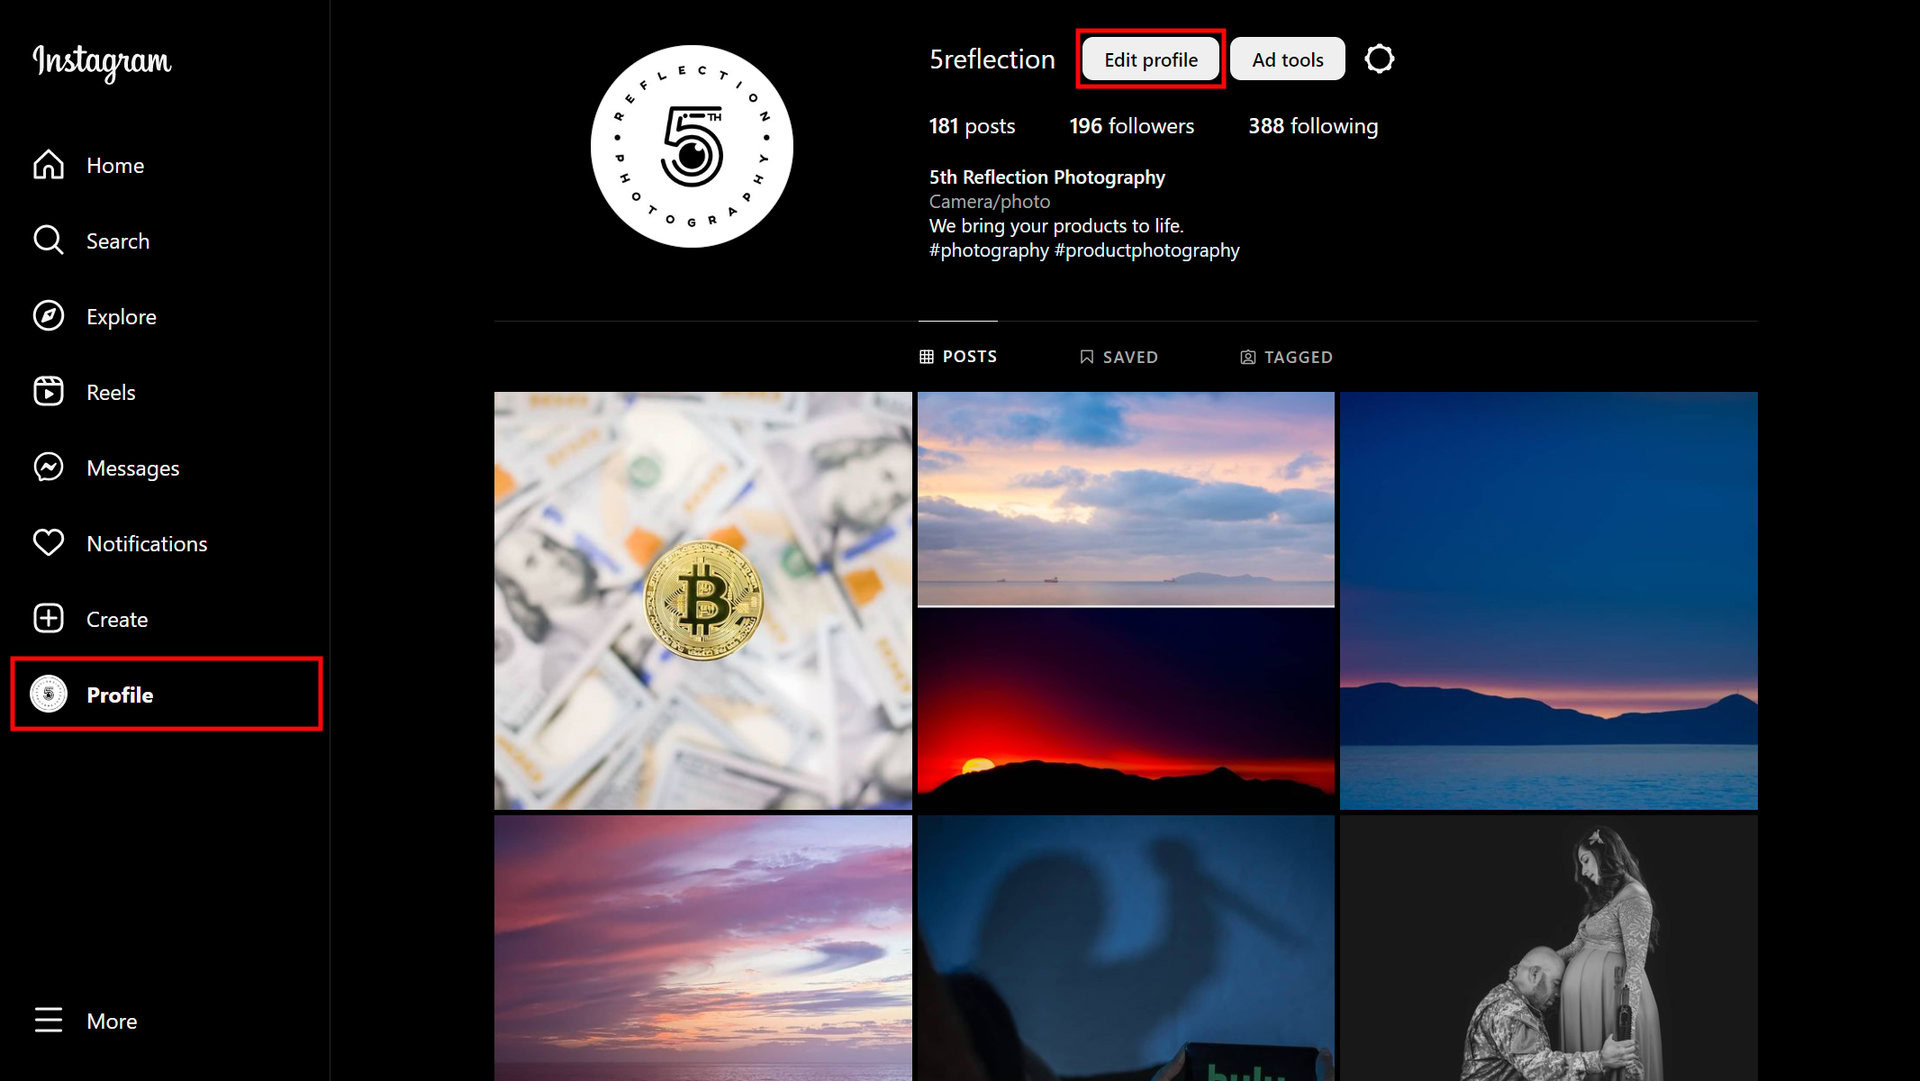Click the Messages navigation icon

[x=47, y=468]
